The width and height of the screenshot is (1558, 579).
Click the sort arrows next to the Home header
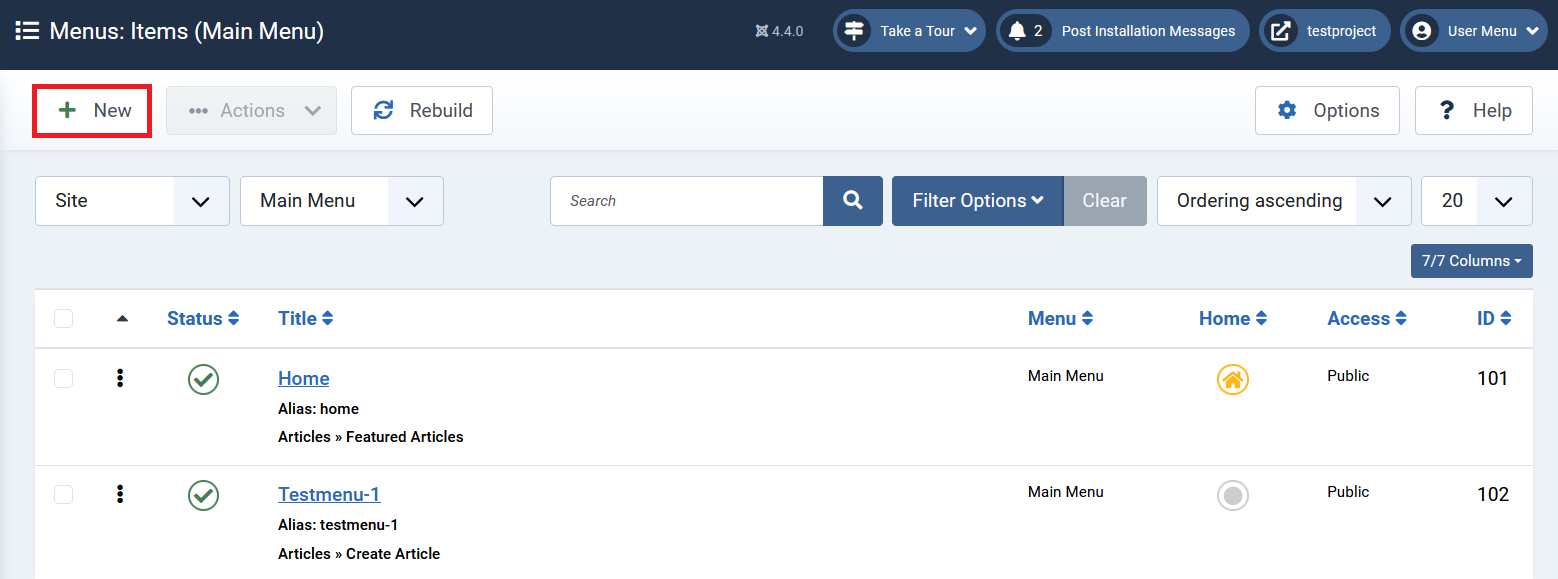1262,319
